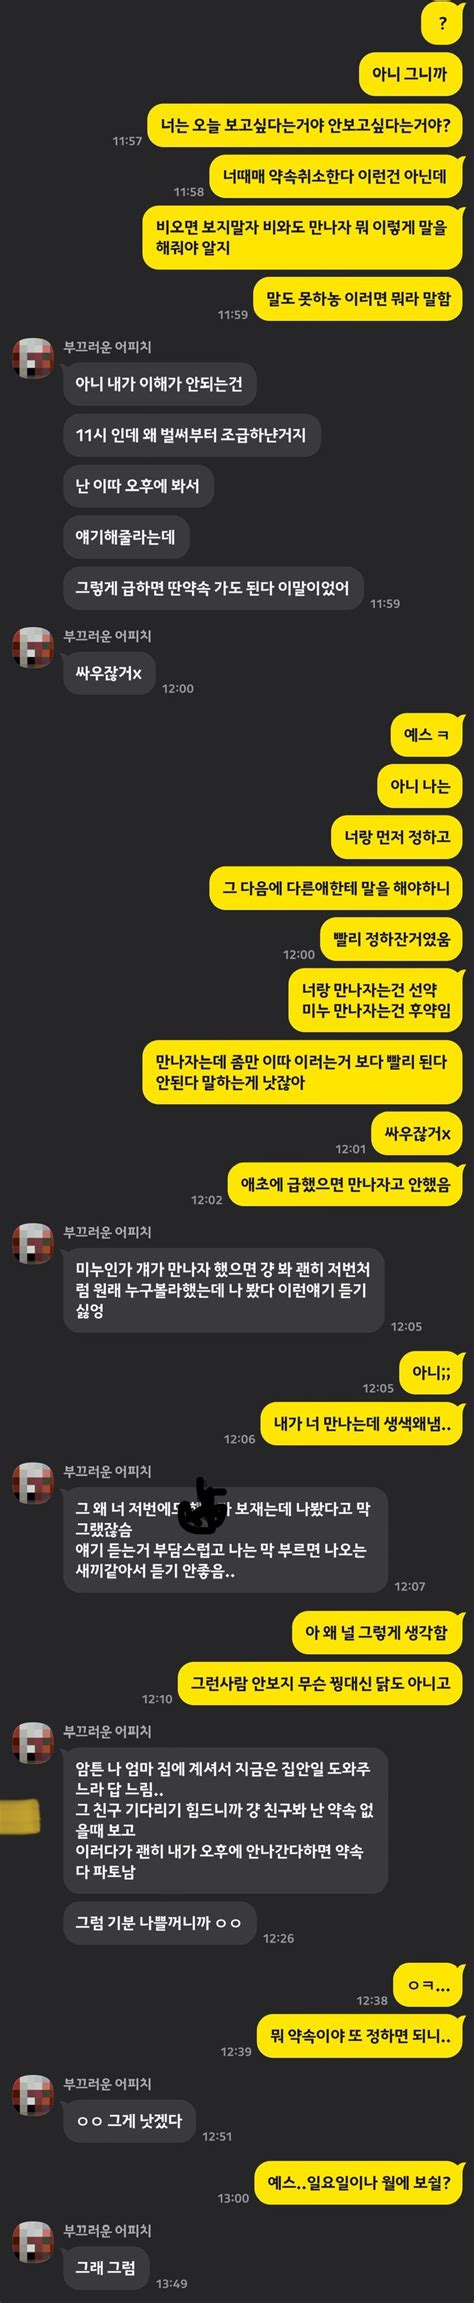The width and height of the screenshot is (474, 2303).
Task: Select the "애초에 급했으면 만나자고 안했음" message
Action: click(345, 1185)
